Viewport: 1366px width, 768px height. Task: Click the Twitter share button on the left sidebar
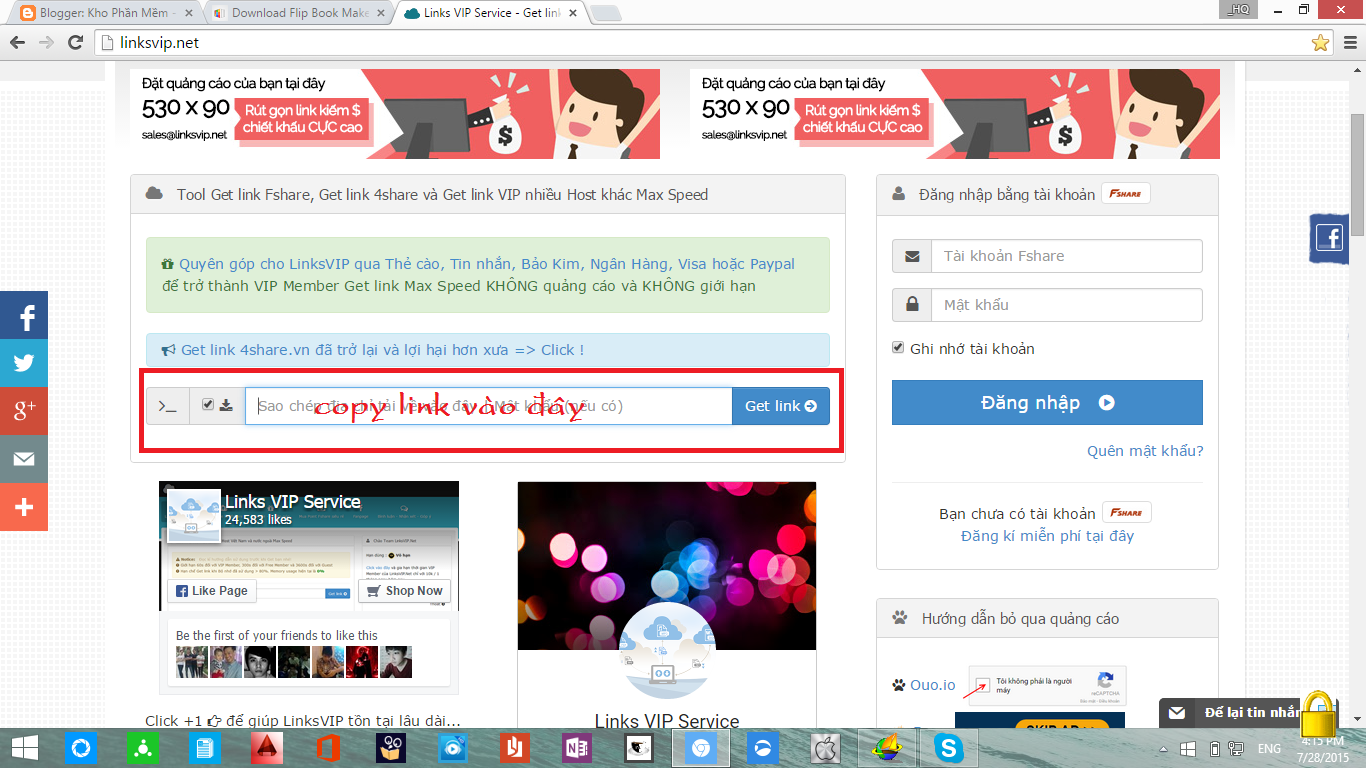point(24,363)
